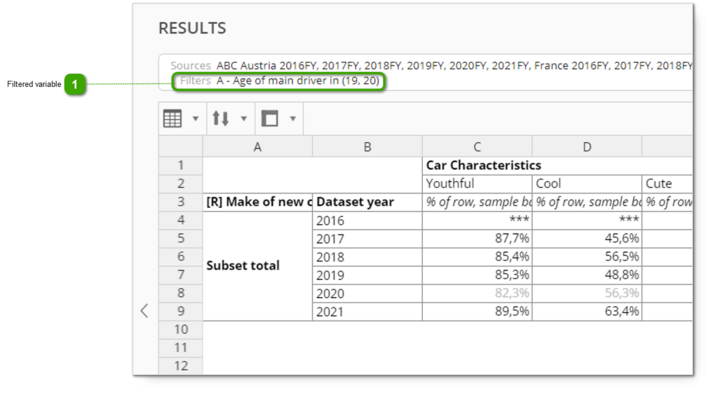Click the 48,8% Cool value
This screenshot has width=711, height=393.
(587, 275)
